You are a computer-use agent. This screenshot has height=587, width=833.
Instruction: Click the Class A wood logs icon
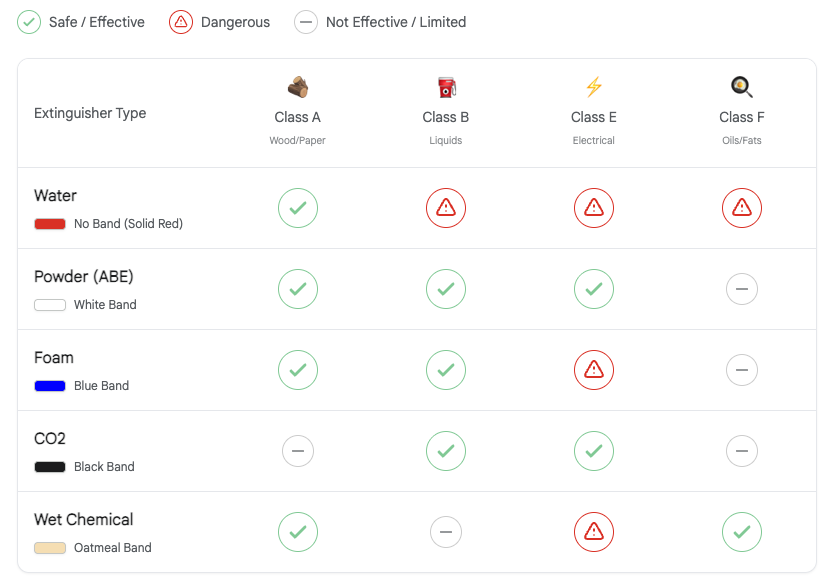[x=298, y=87]
